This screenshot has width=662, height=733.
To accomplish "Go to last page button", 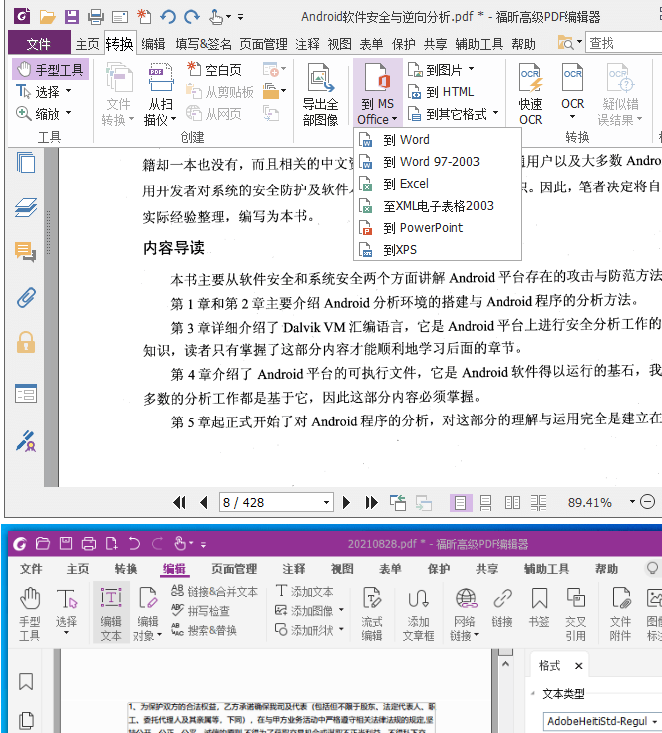I will click(372, 503).
